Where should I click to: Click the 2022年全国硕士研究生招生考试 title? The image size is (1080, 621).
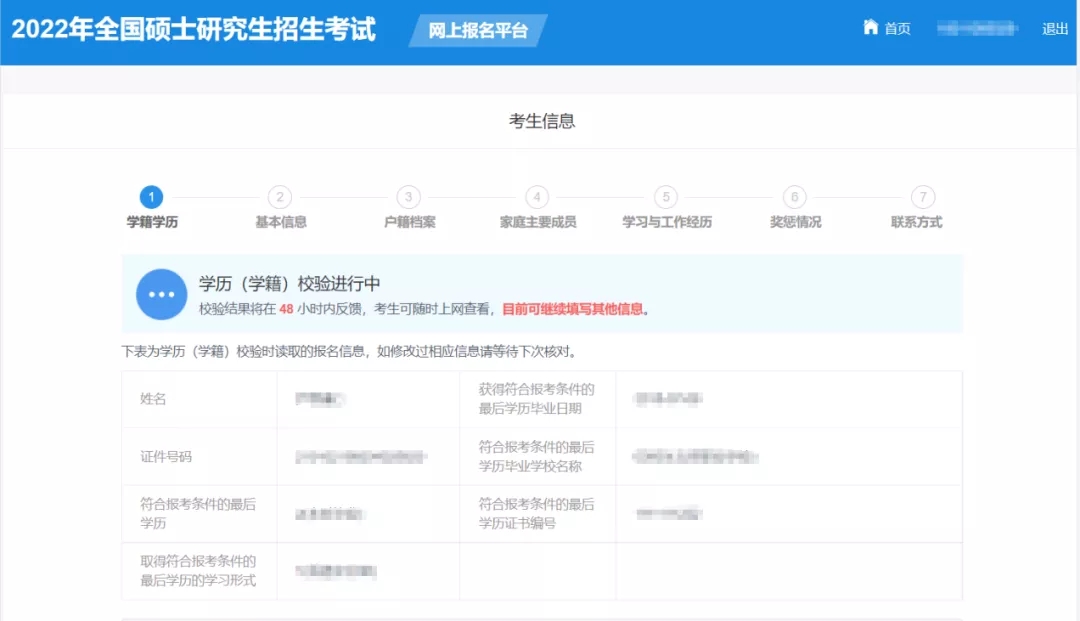[x=194, y=29]
